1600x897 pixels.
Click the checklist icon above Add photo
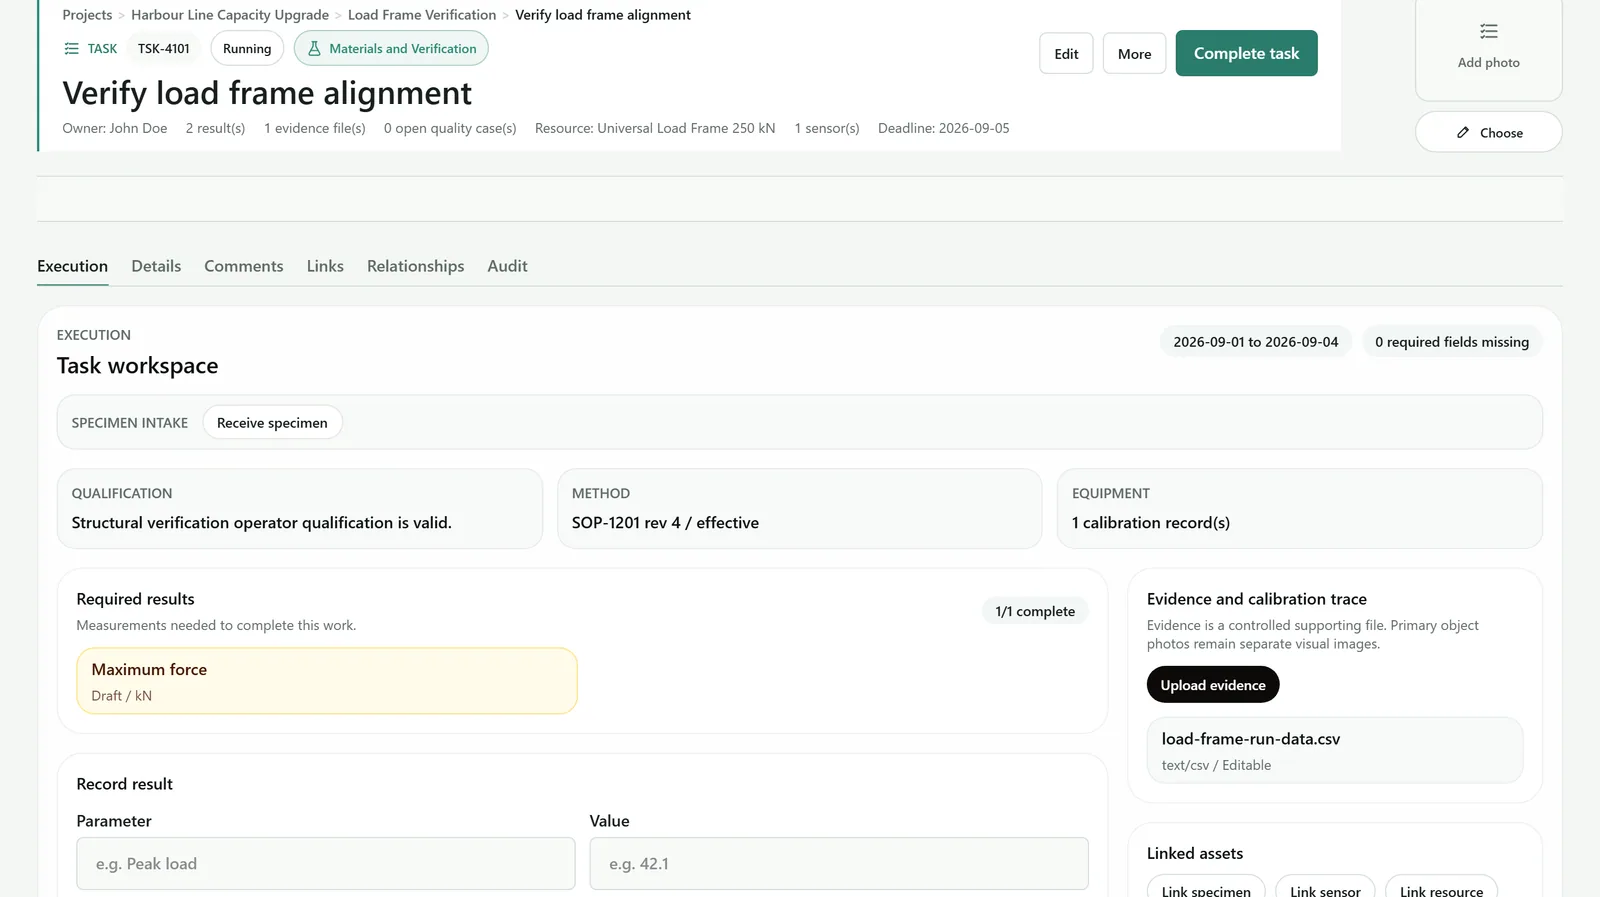(x=1489, y=31)
